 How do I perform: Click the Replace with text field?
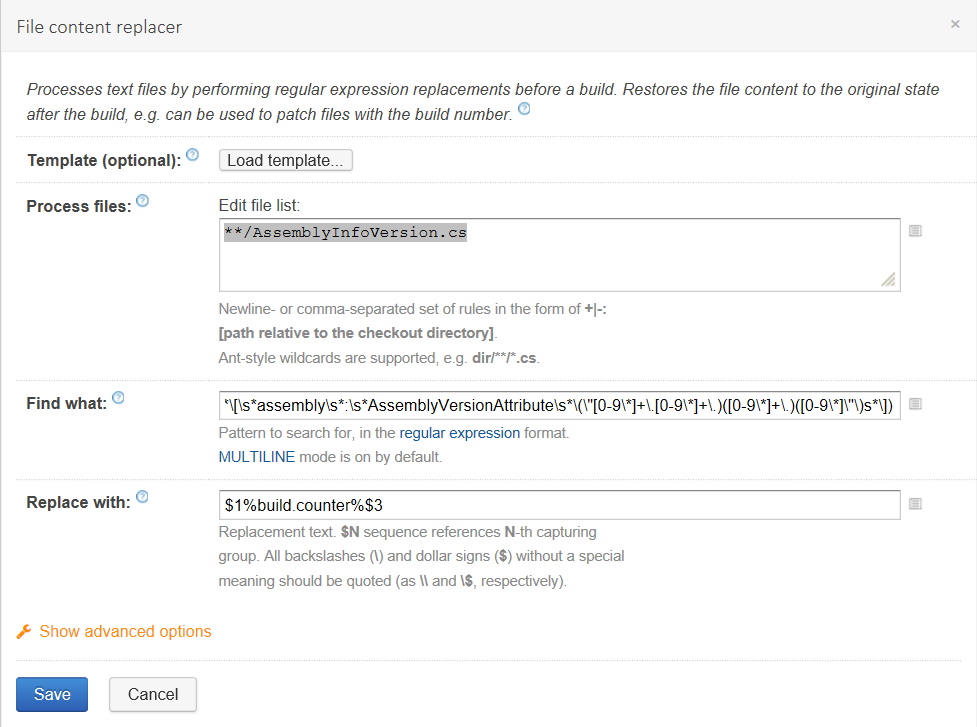pyautogui.click(x=559, y=505)
